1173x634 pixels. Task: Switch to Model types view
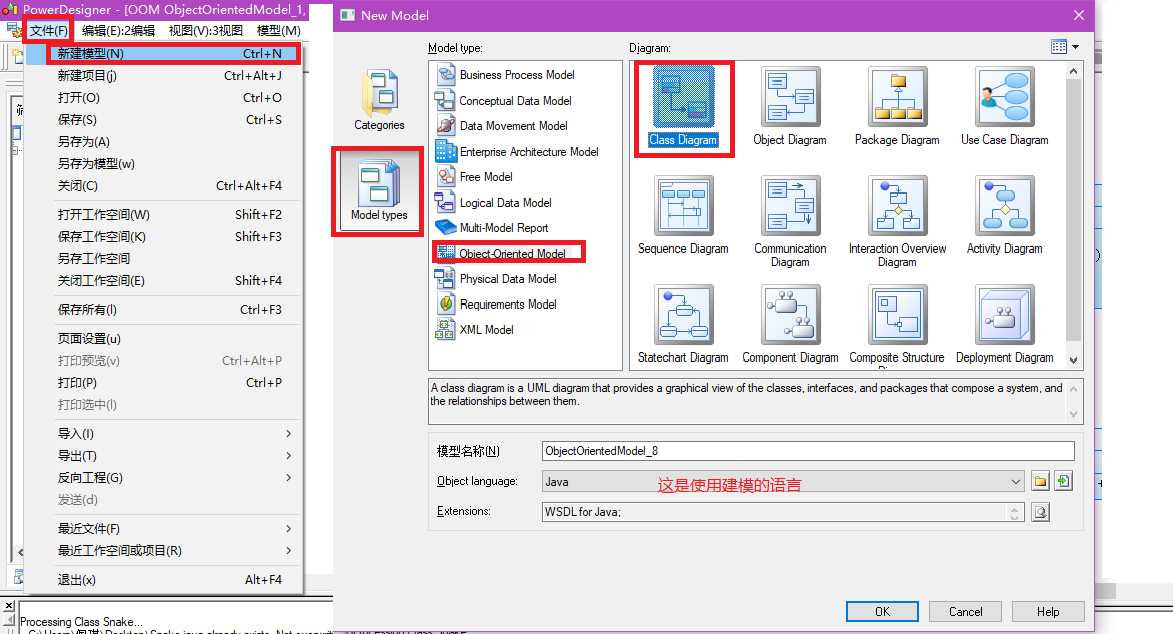point(379,191)
